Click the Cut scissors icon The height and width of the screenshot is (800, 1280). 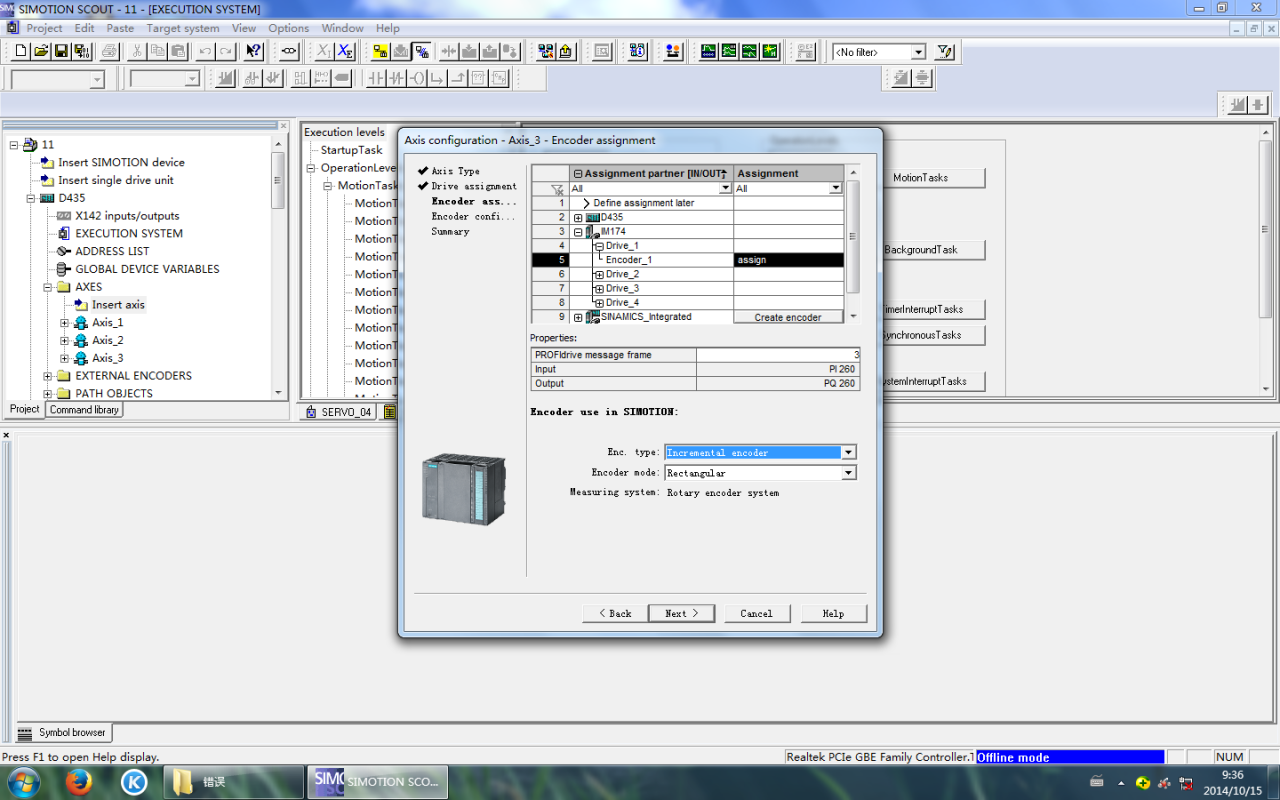point(137,51)
